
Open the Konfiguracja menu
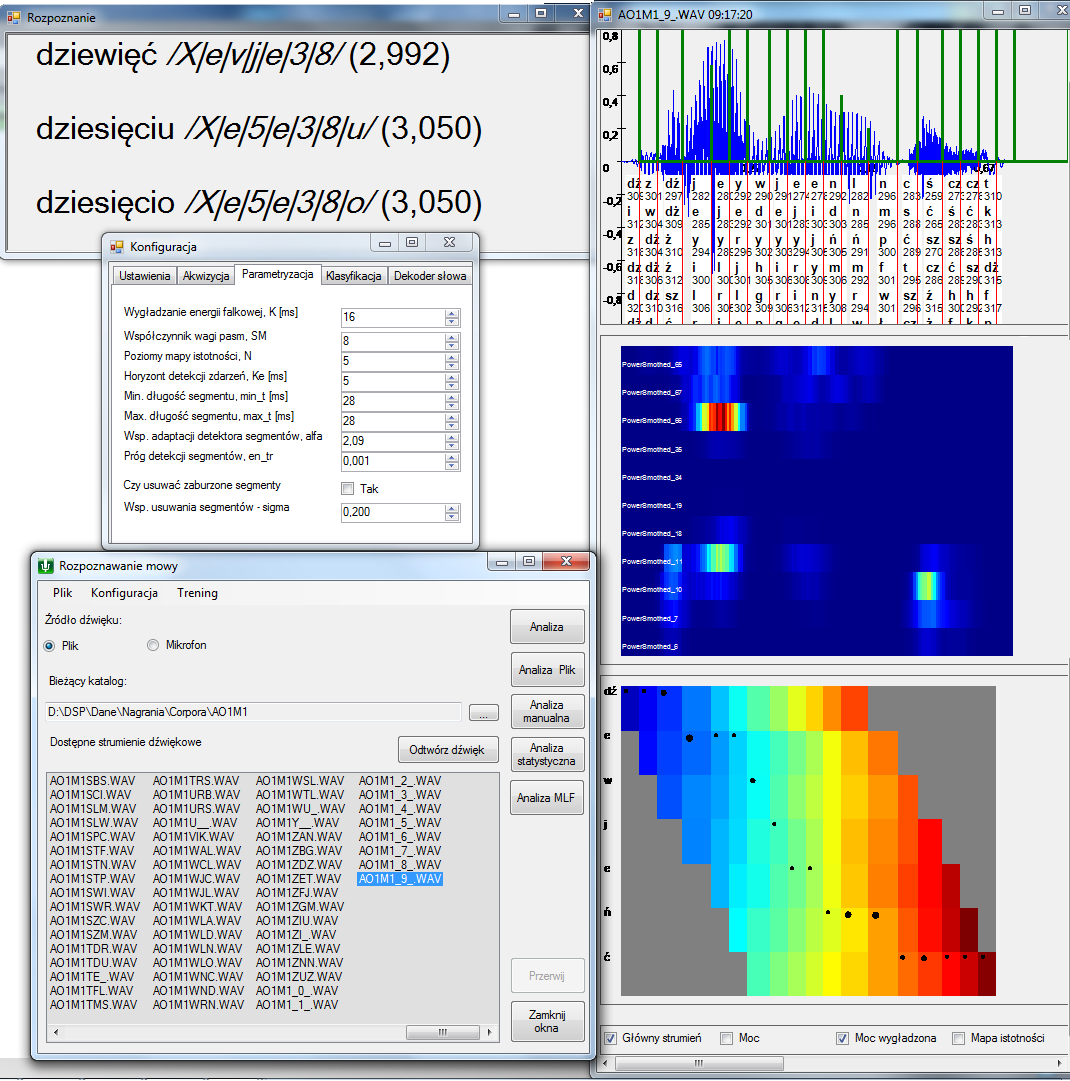(124, 593)
